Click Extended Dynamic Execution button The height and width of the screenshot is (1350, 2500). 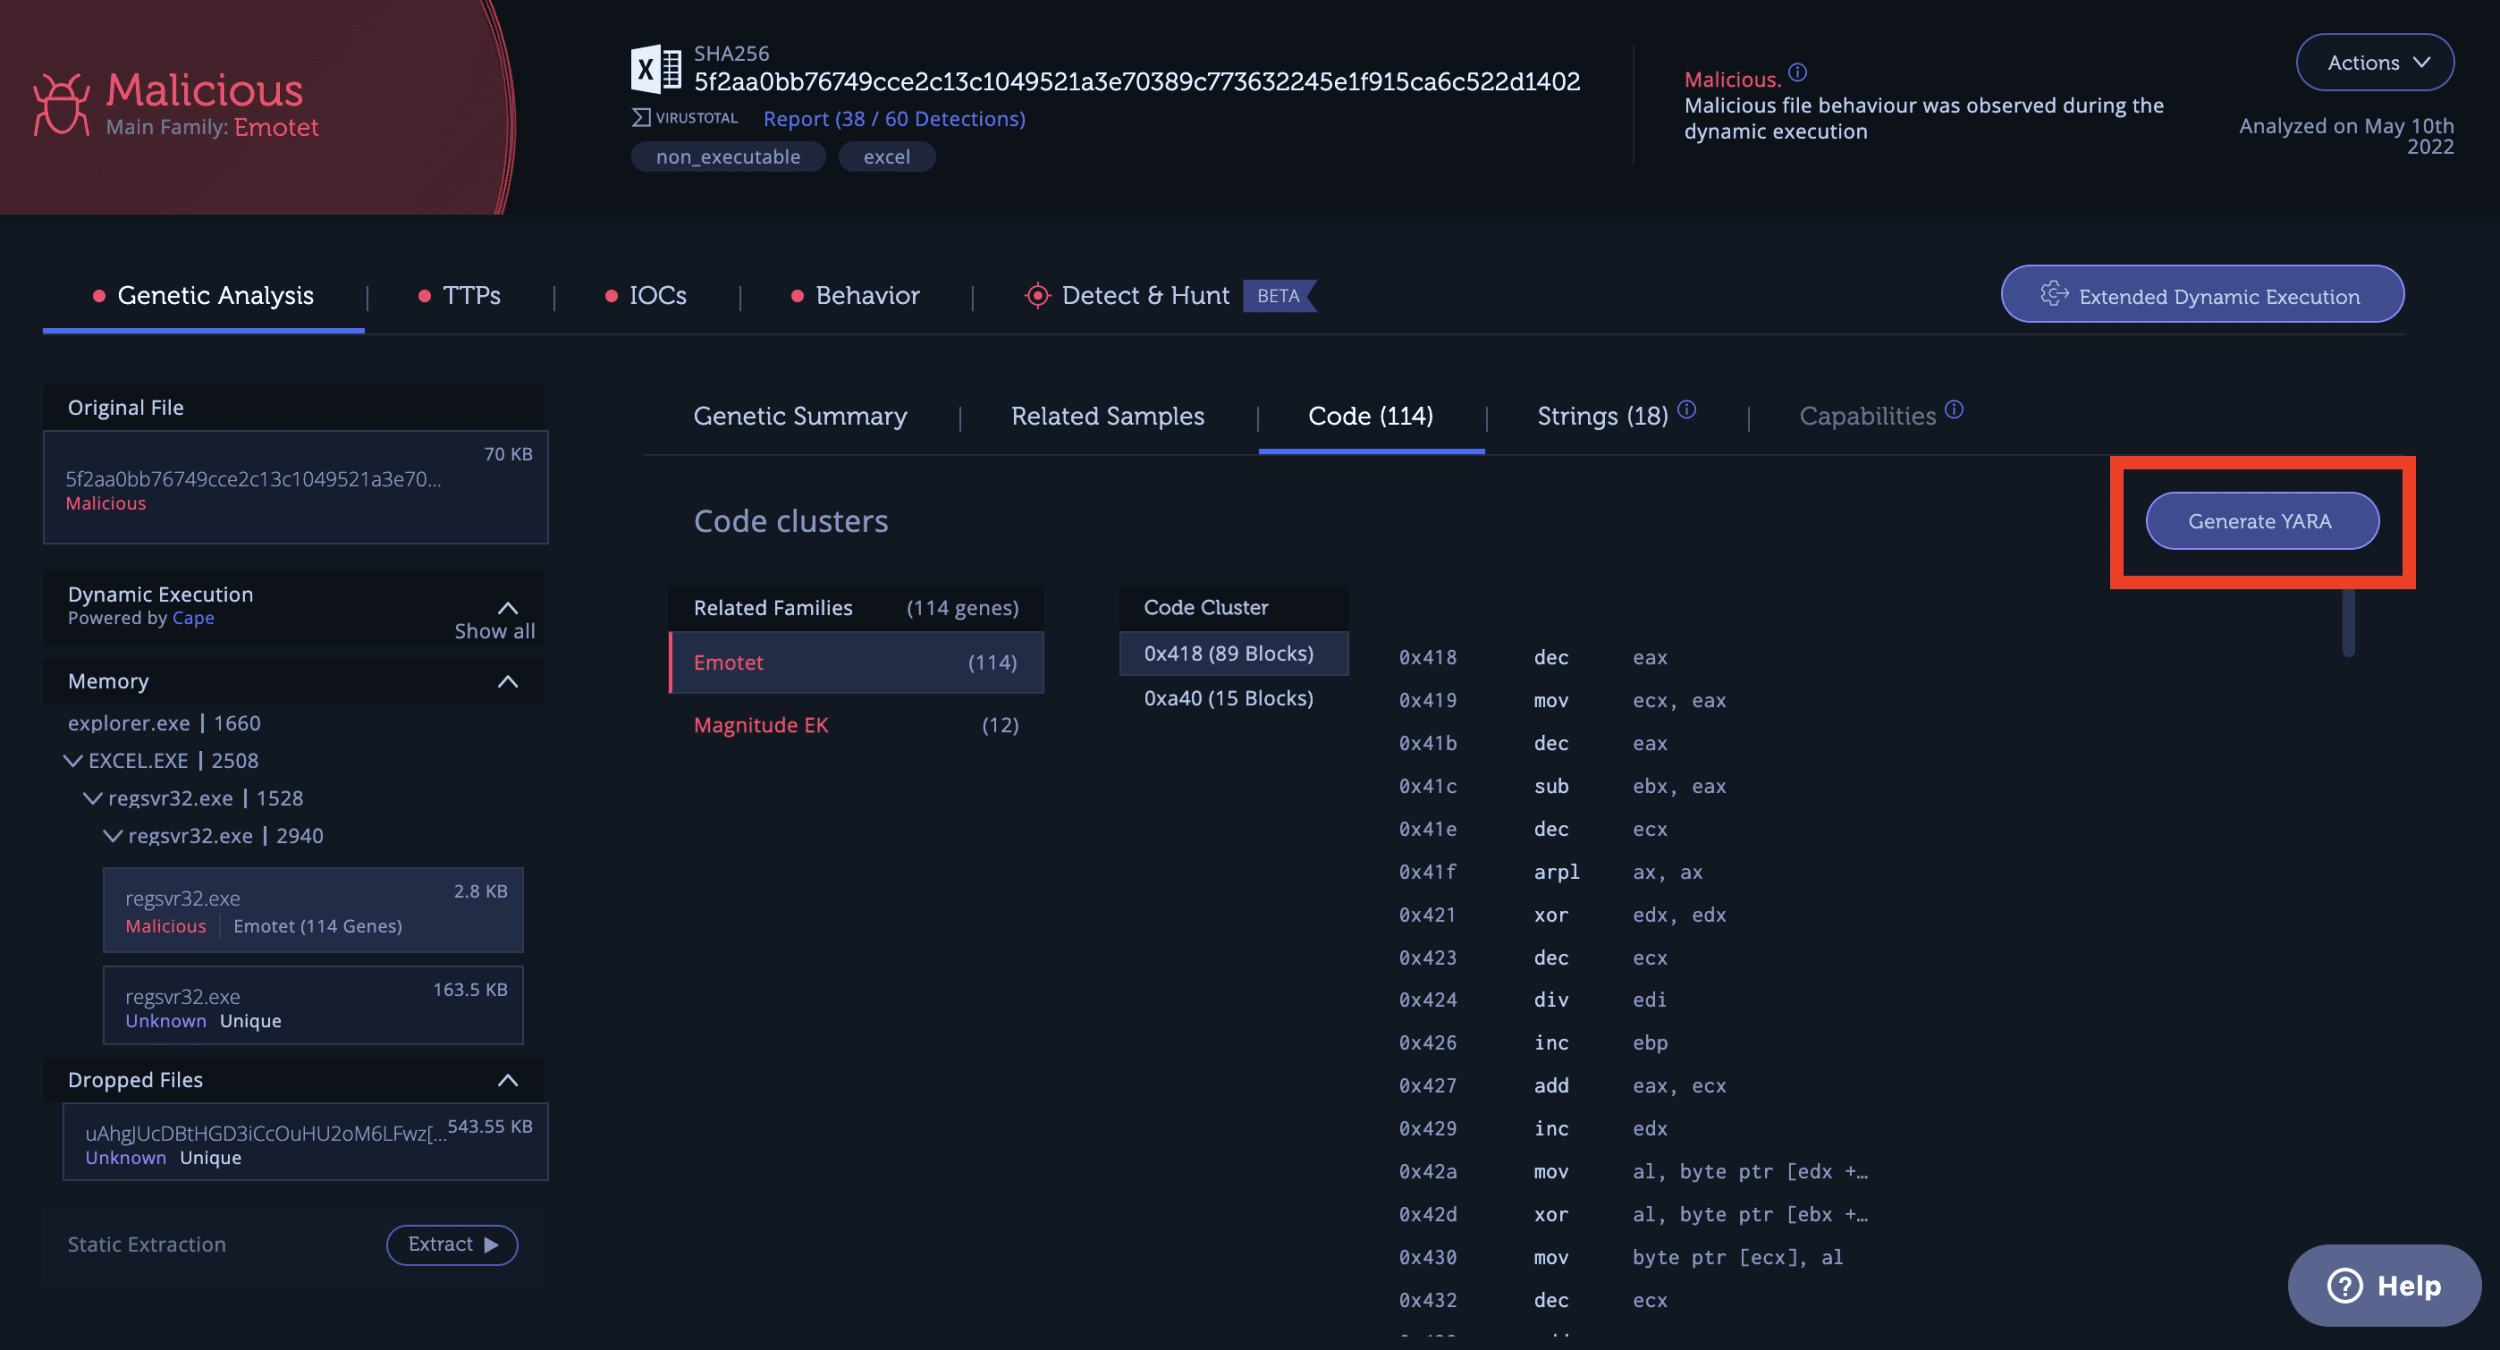(2202, 294)
